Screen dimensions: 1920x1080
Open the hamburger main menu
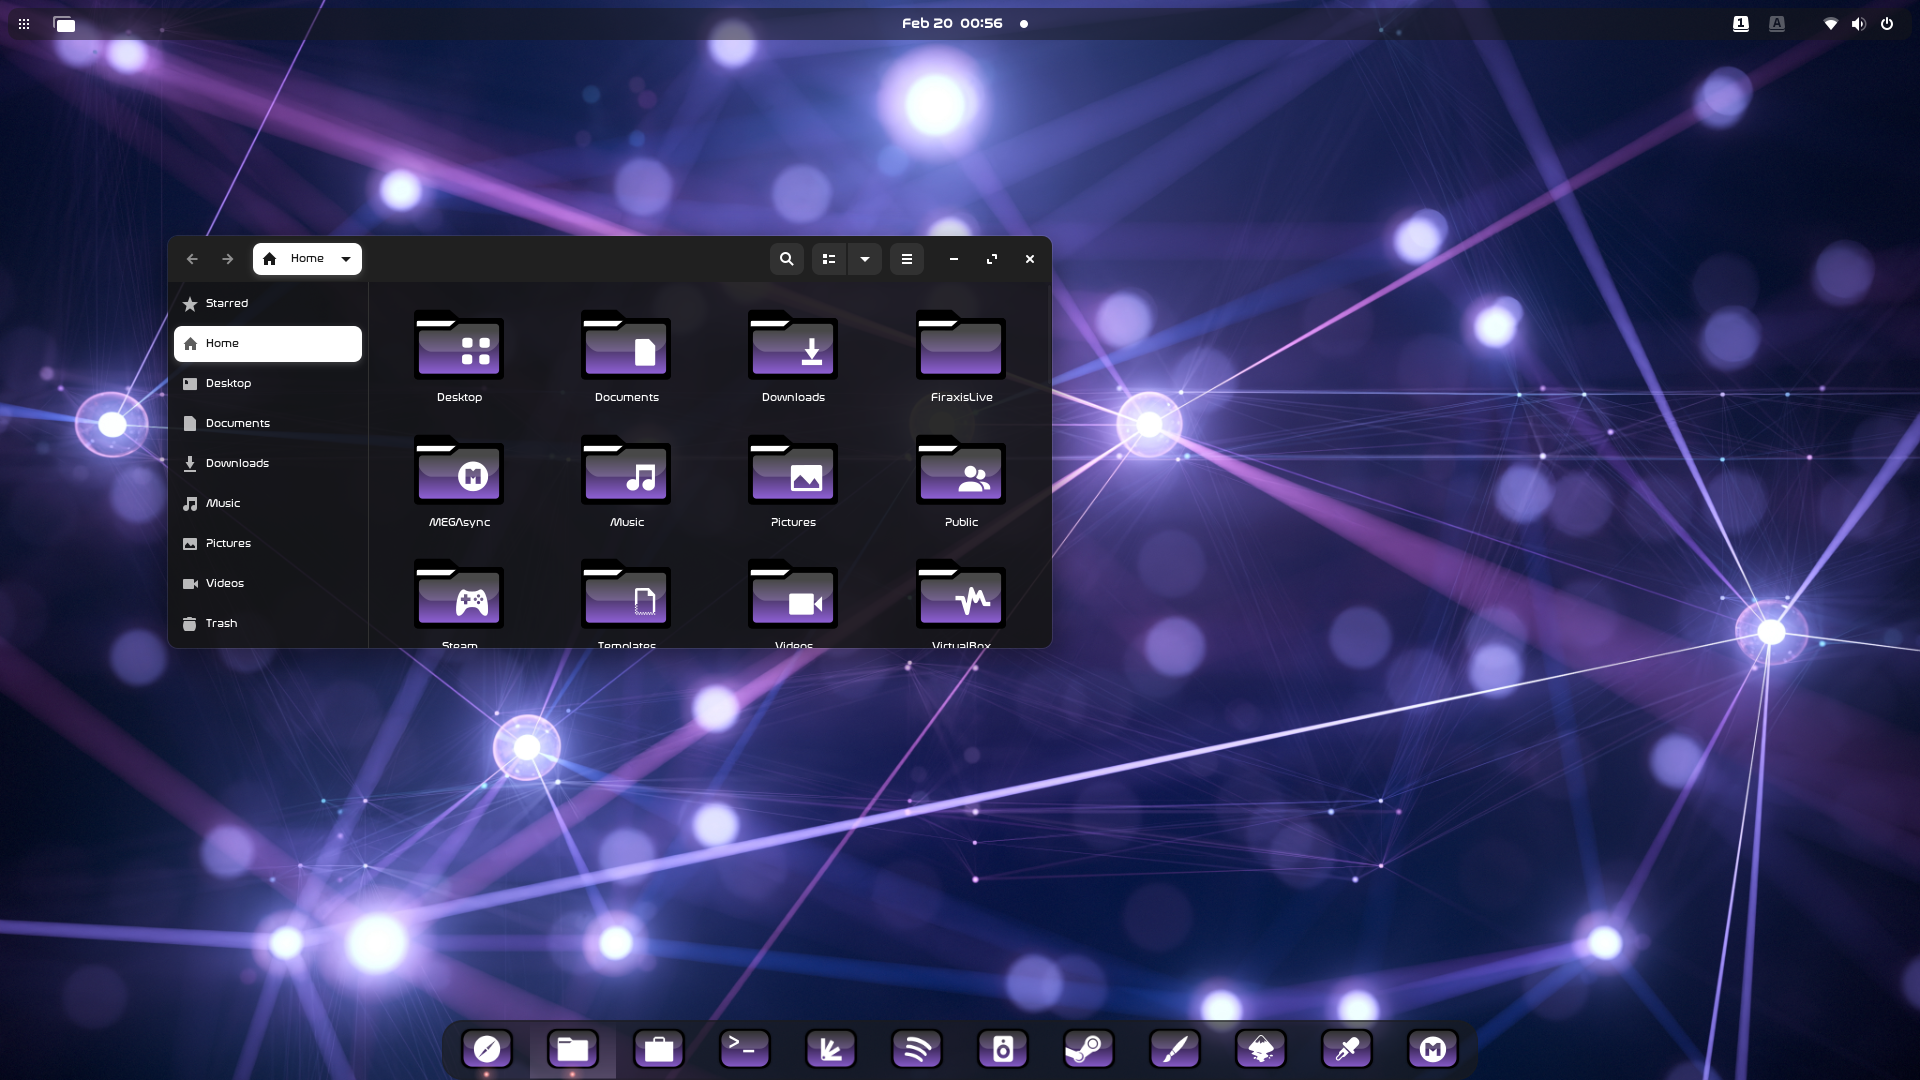point(907,259)
